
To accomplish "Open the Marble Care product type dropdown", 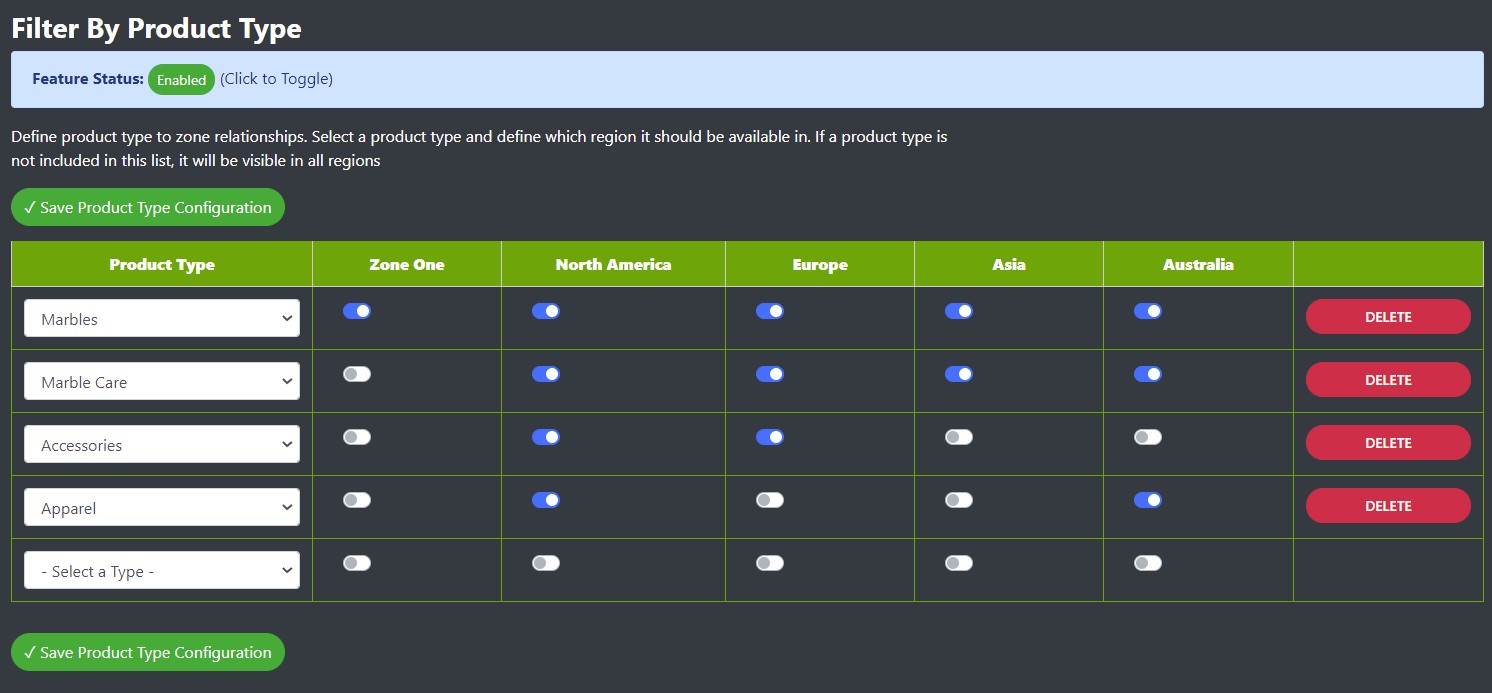I will [162, 382].
